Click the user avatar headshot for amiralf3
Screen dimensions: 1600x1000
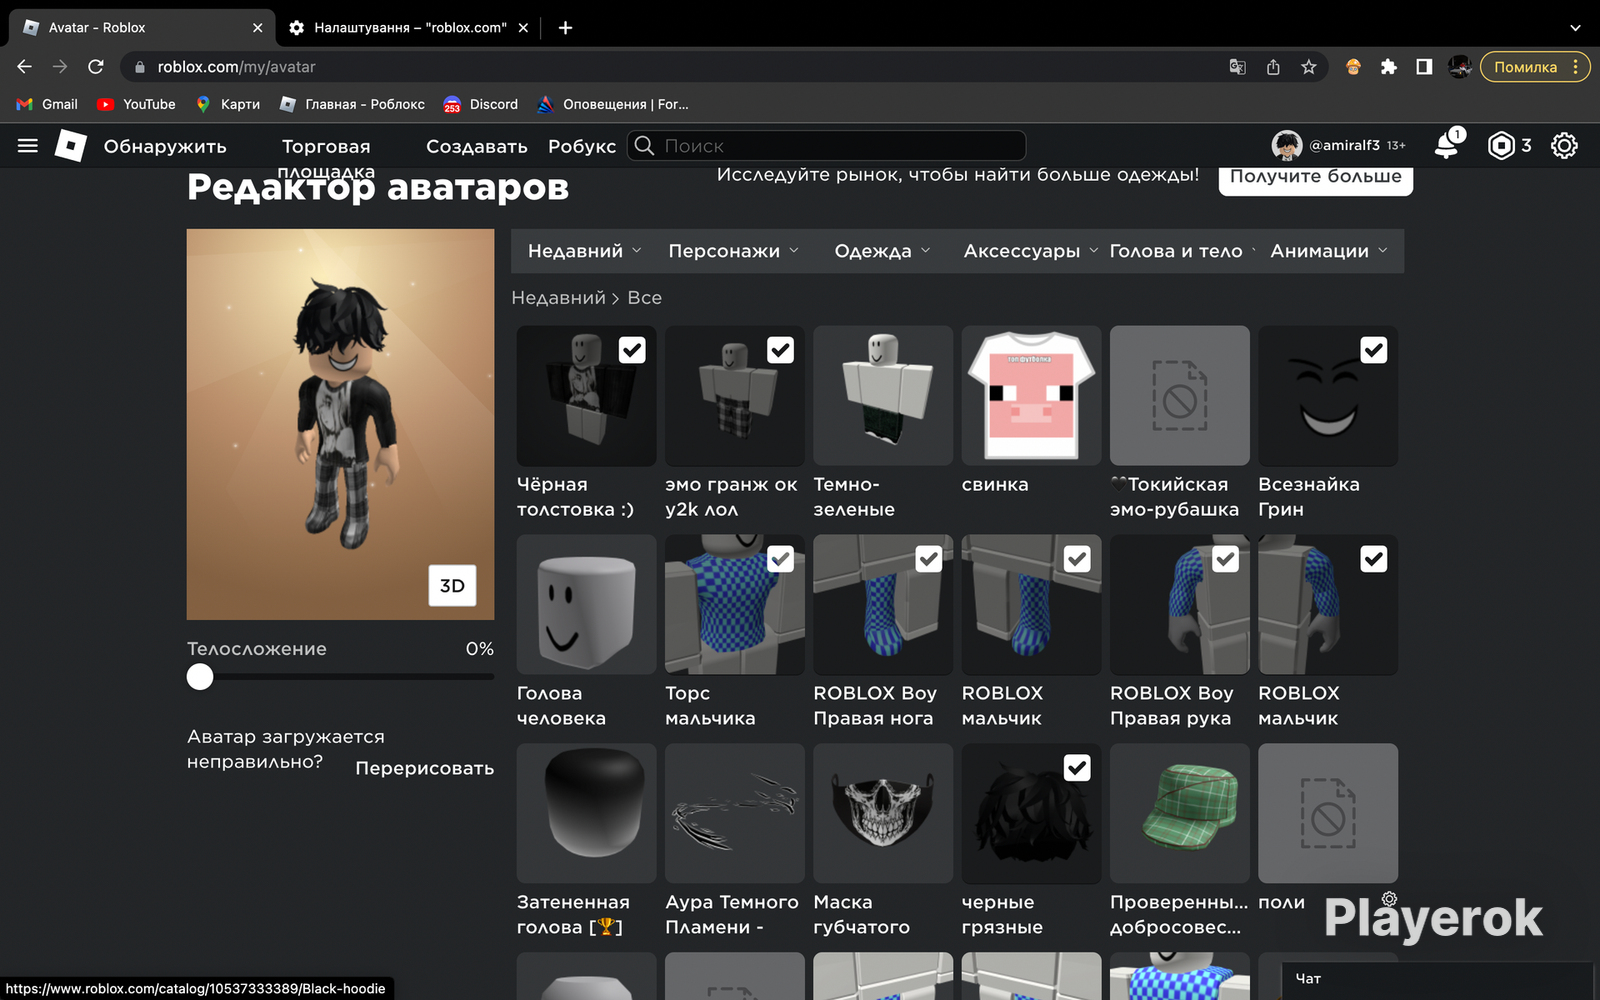coord(1286,146)
